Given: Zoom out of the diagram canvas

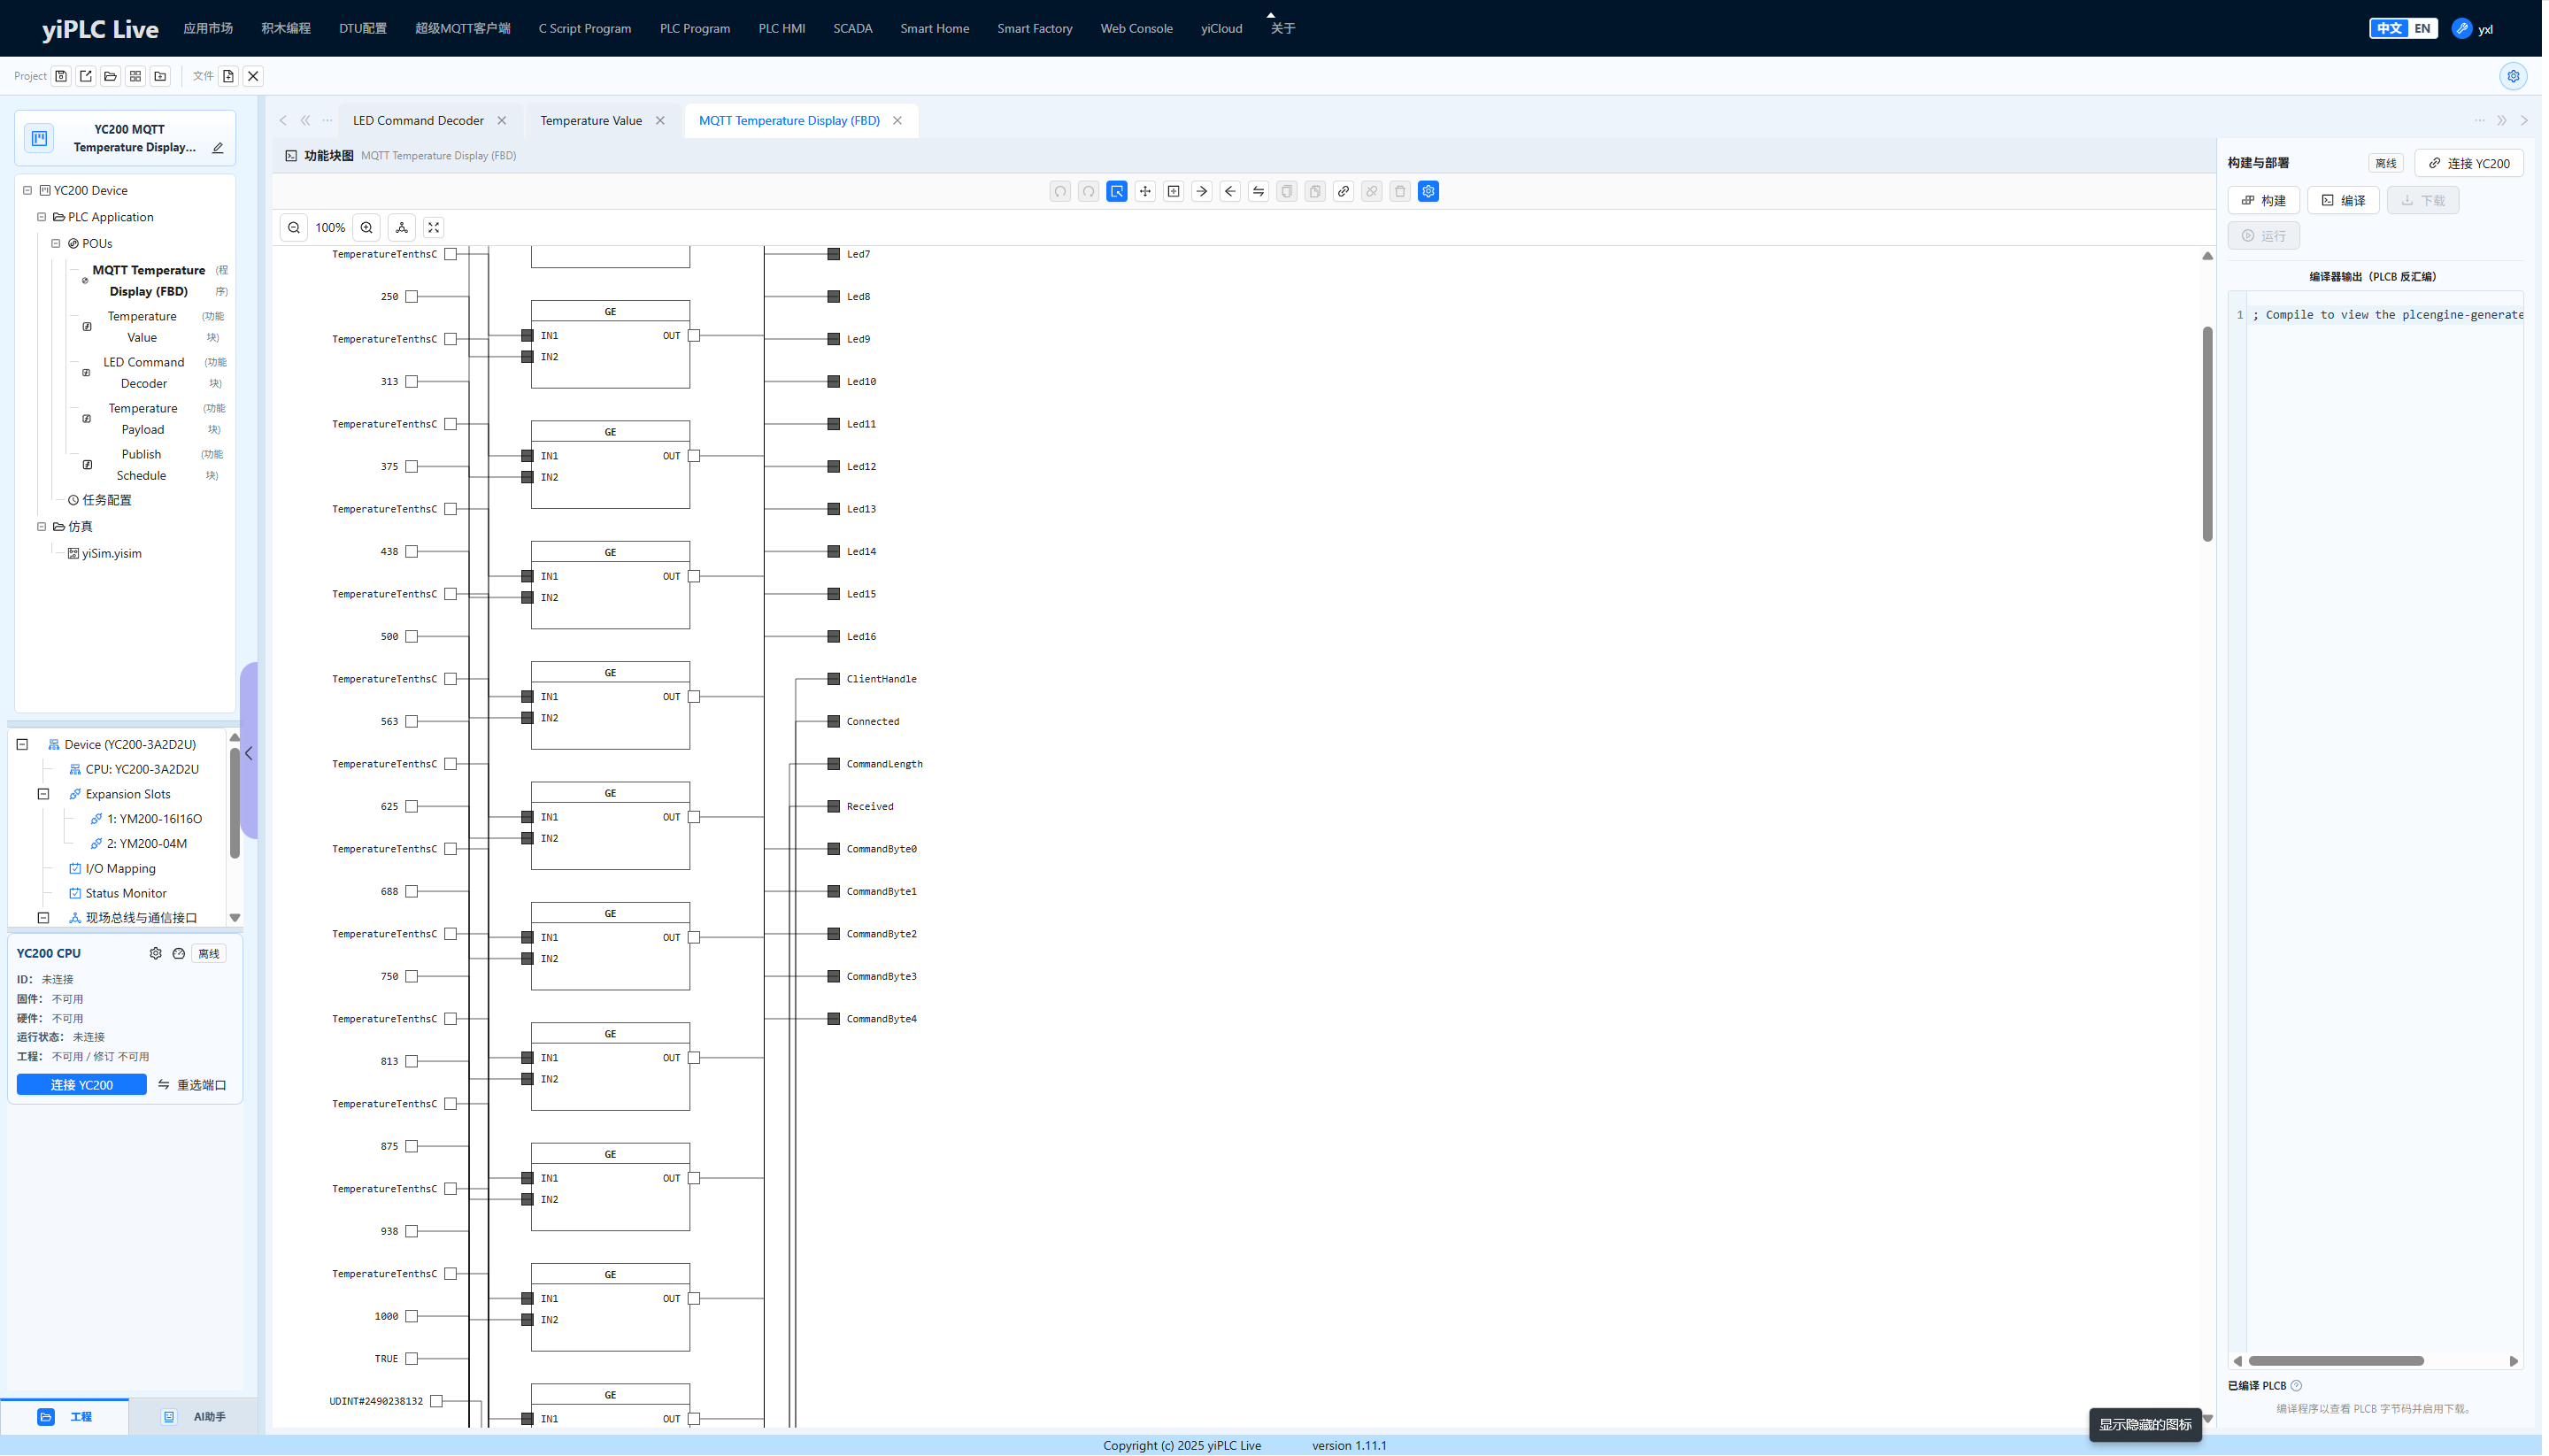Looking at the screenshot, I should pyautogui.click(x=294, y=228).
